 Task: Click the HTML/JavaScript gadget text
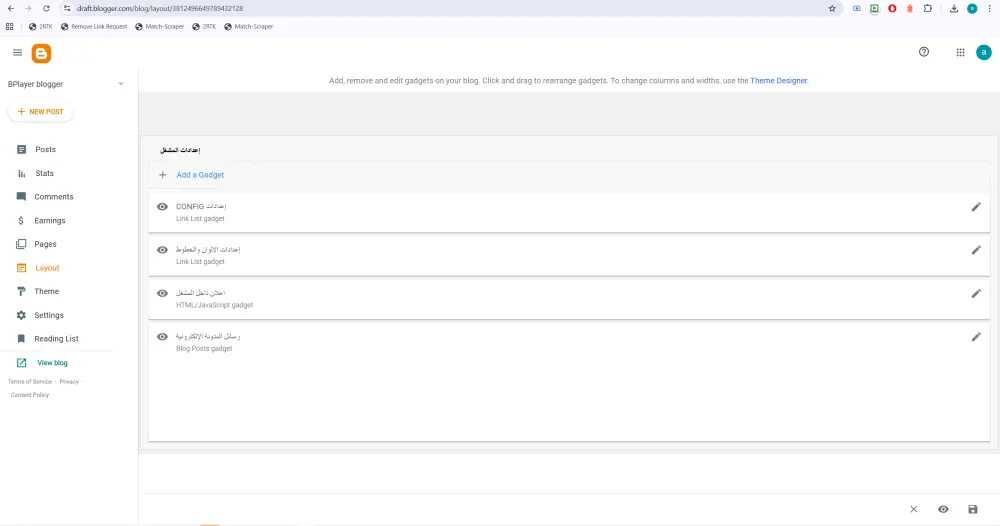tap(214, 305)
